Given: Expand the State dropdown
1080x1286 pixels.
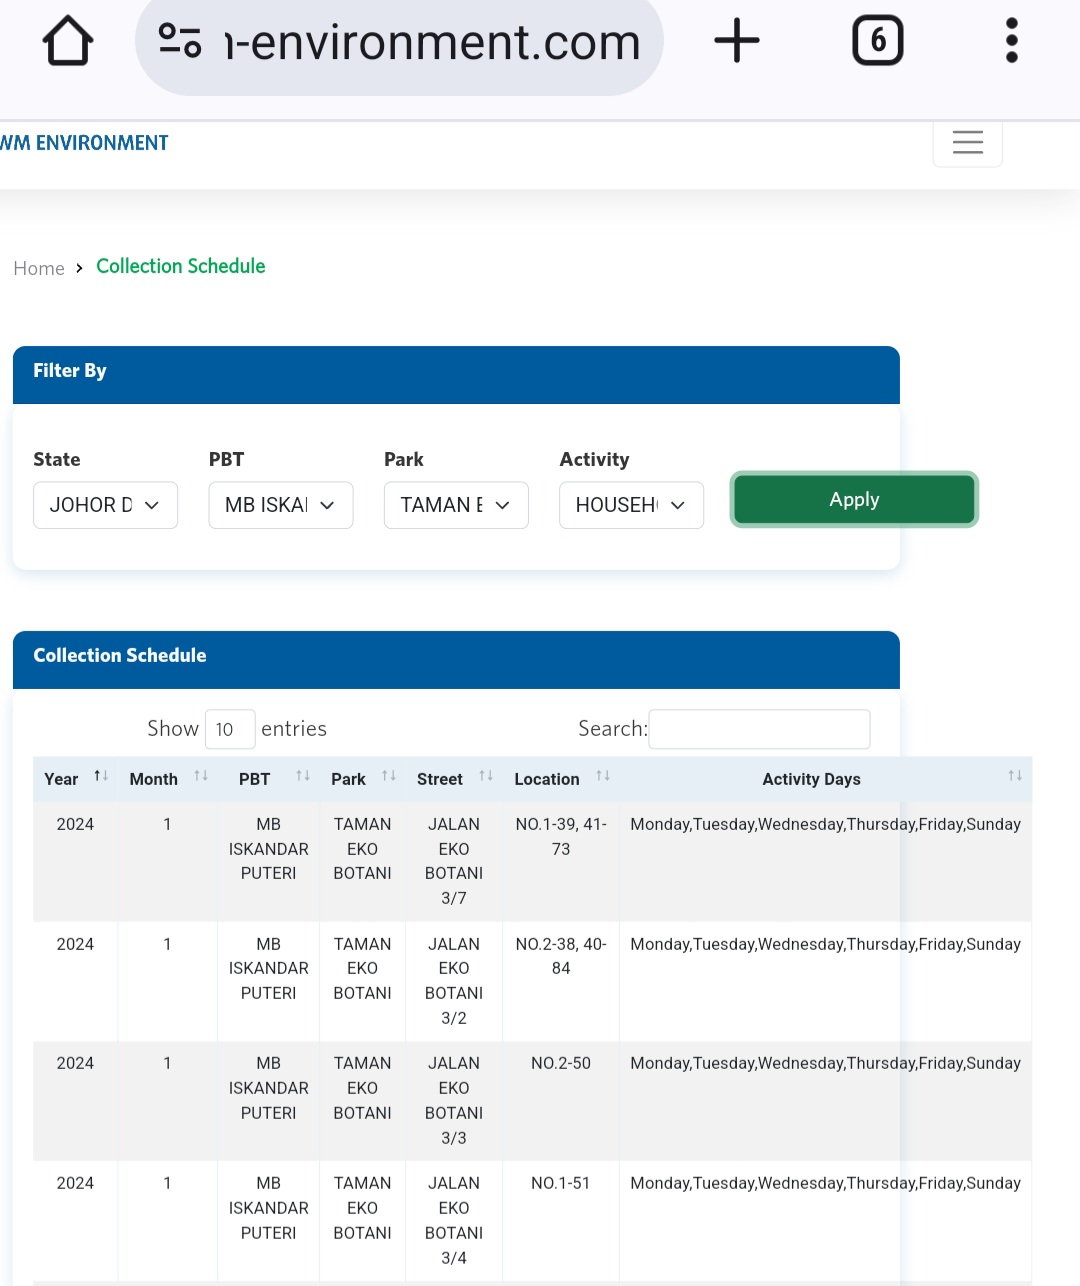Looking at the screenshot, I should point(105,505).
